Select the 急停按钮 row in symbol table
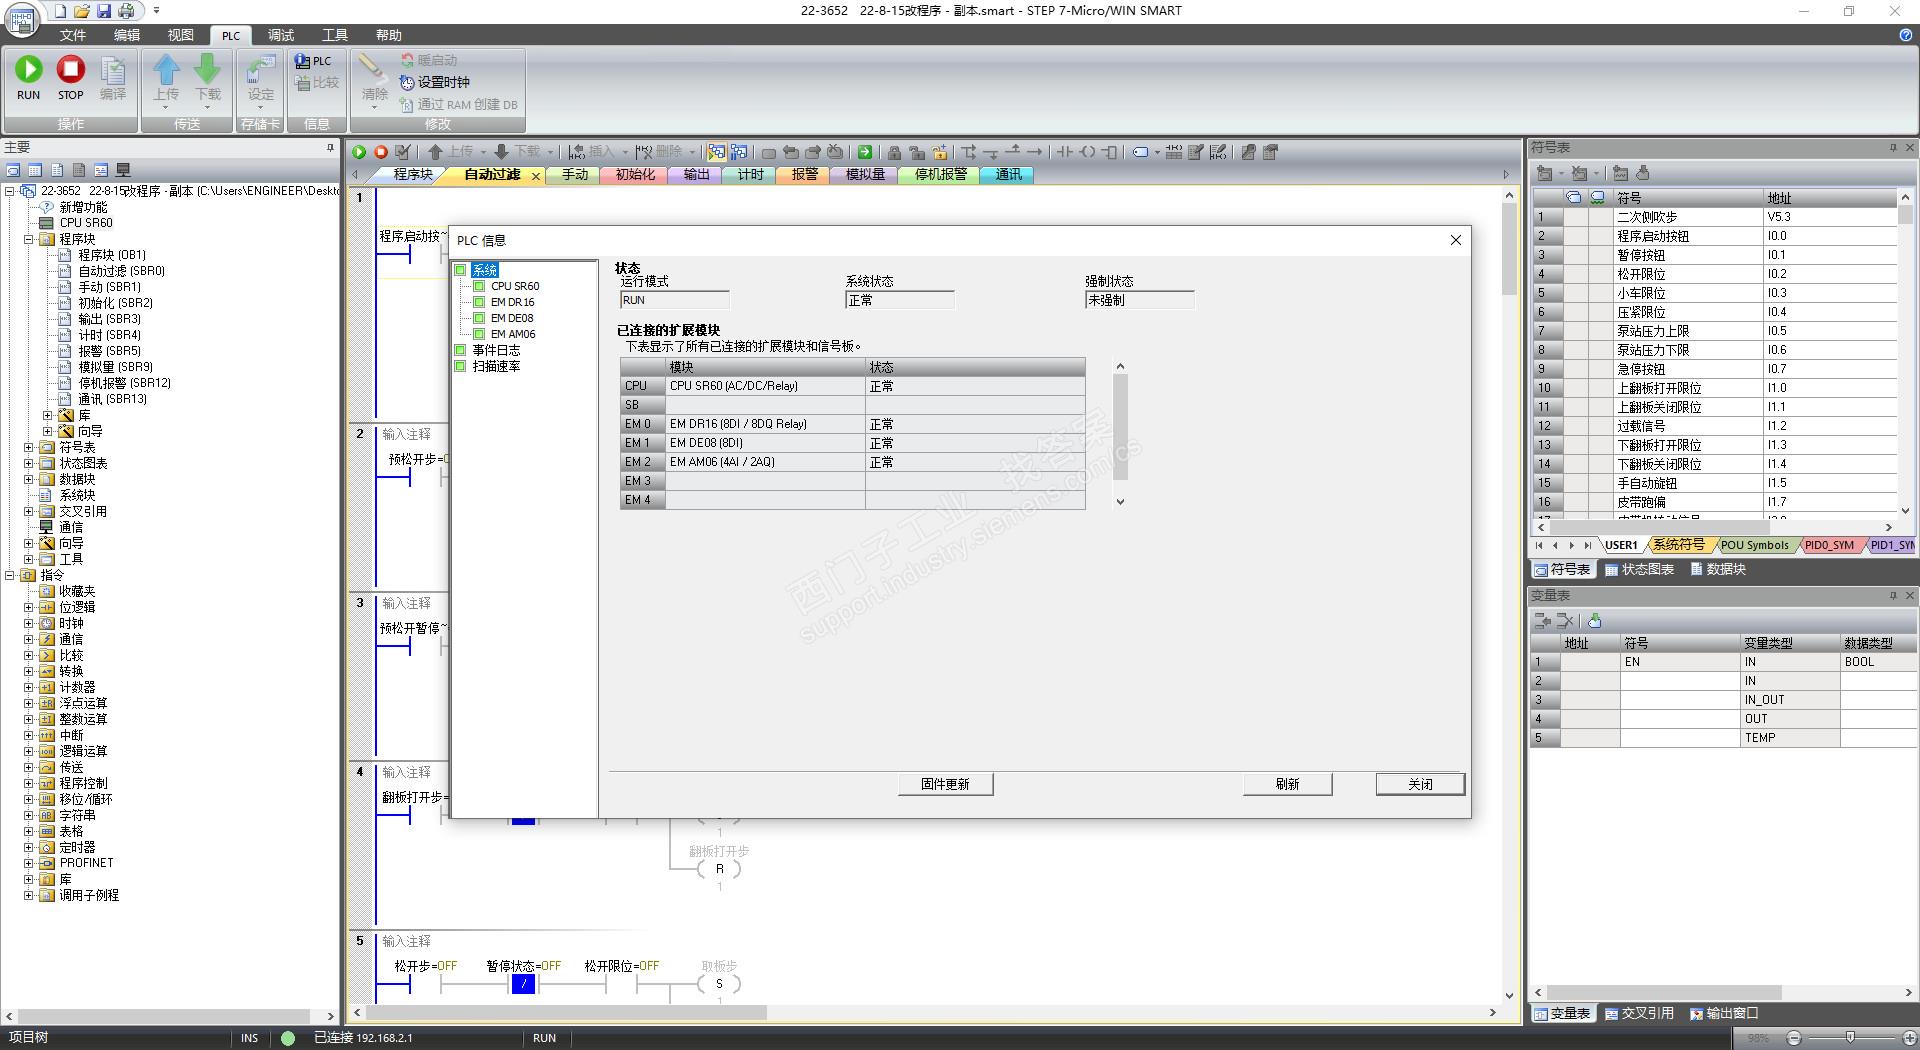Screen dimensions: 1920x1050 tap(1714, 369)
